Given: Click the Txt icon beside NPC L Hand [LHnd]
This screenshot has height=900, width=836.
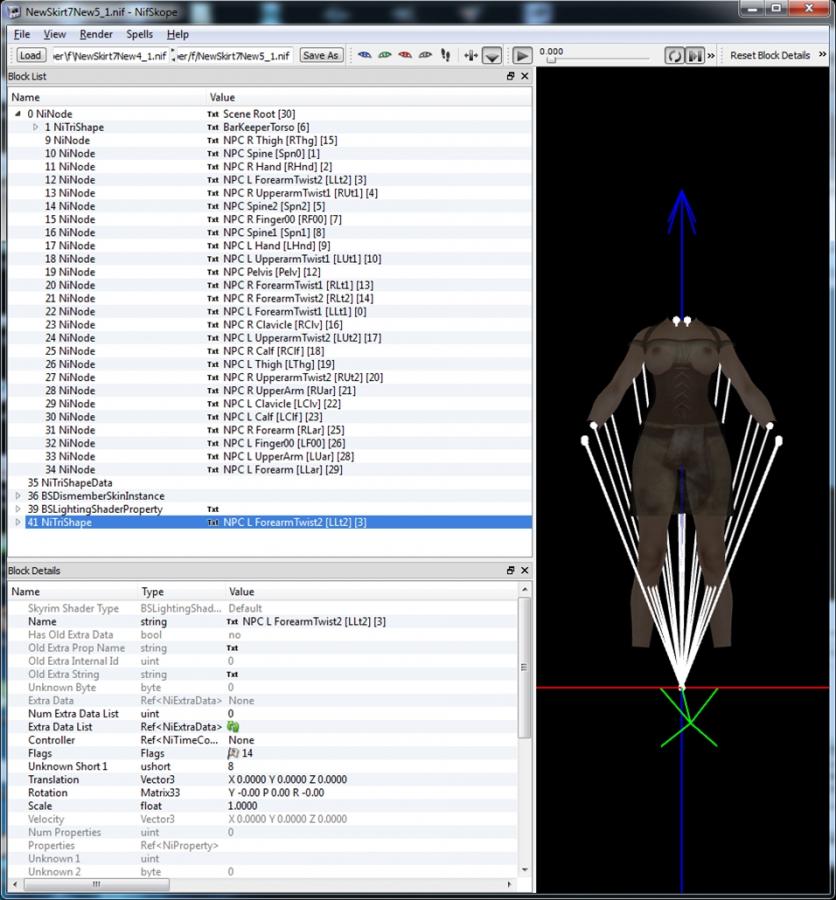Looking at the screenshot, I should click(213, 246).
